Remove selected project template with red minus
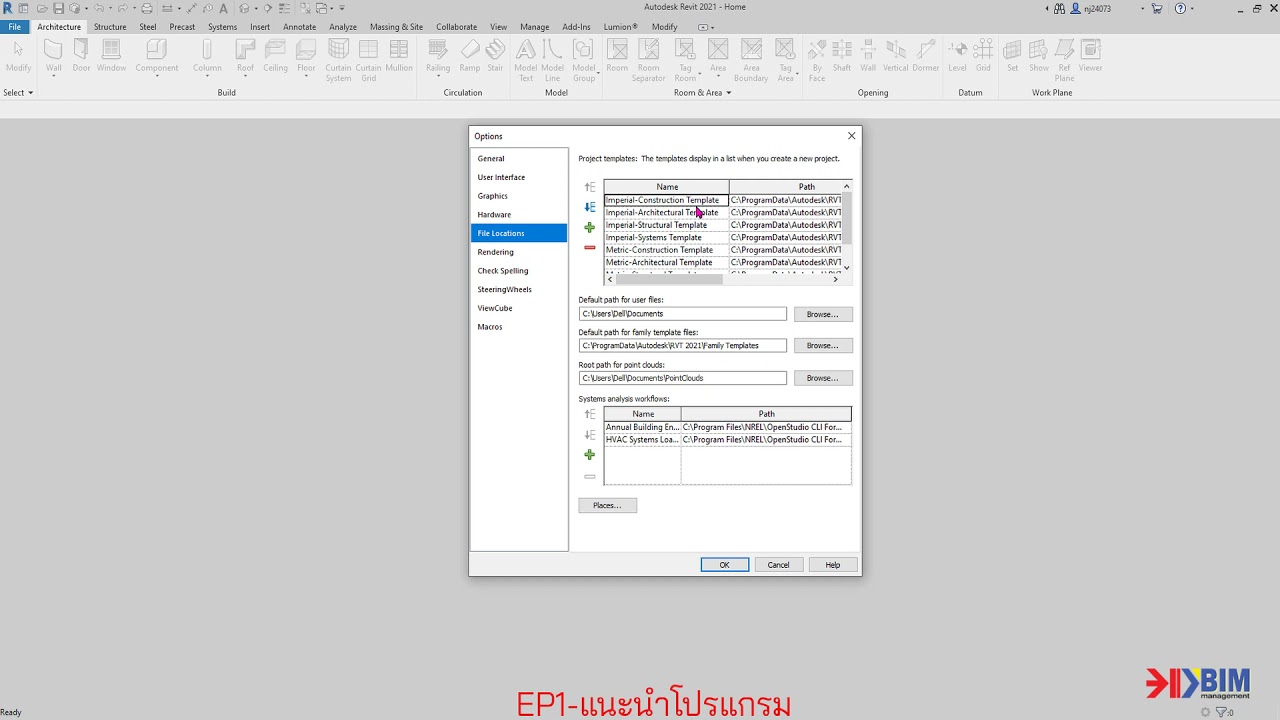 tap(590, 247)
